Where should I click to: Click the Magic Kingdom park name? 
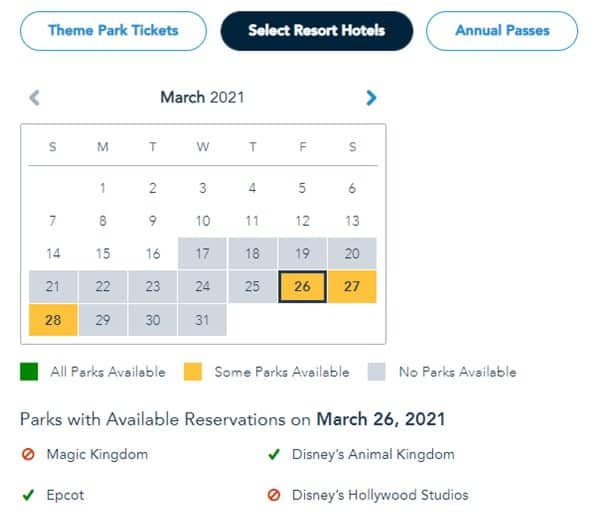[x=97, y=454]
